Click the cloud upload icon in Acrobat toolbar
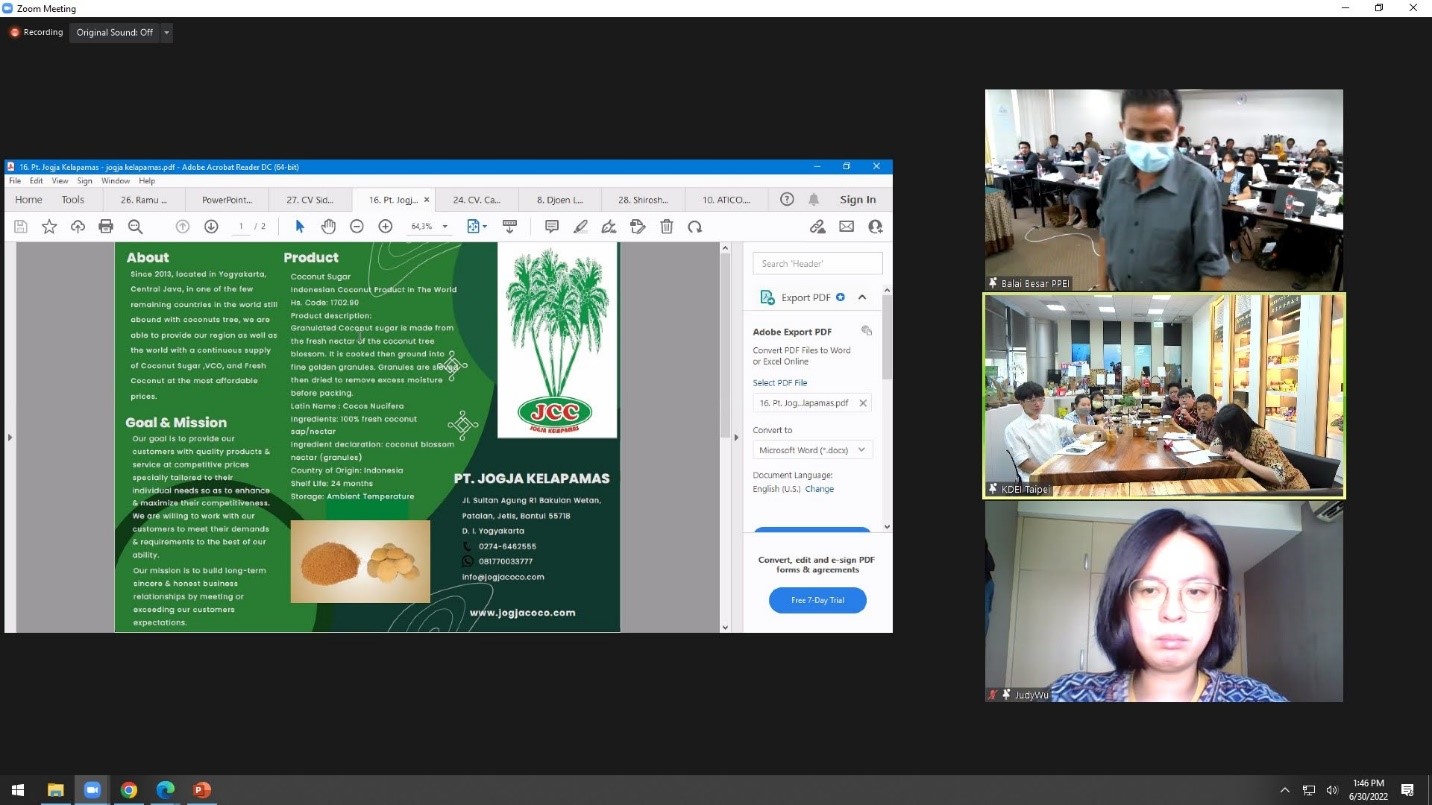Viewport: 1432px width, 805px height. (78, 227)
